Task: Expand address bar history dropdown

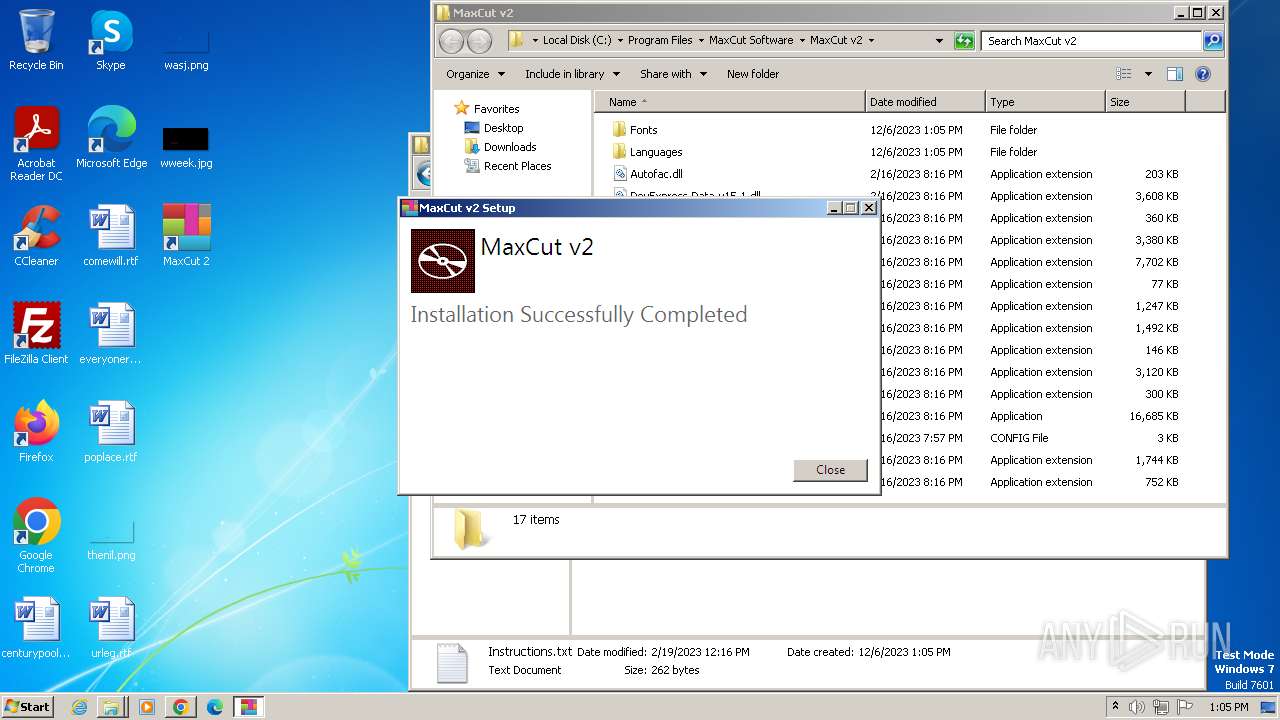Action: click(x=939, y=41)
